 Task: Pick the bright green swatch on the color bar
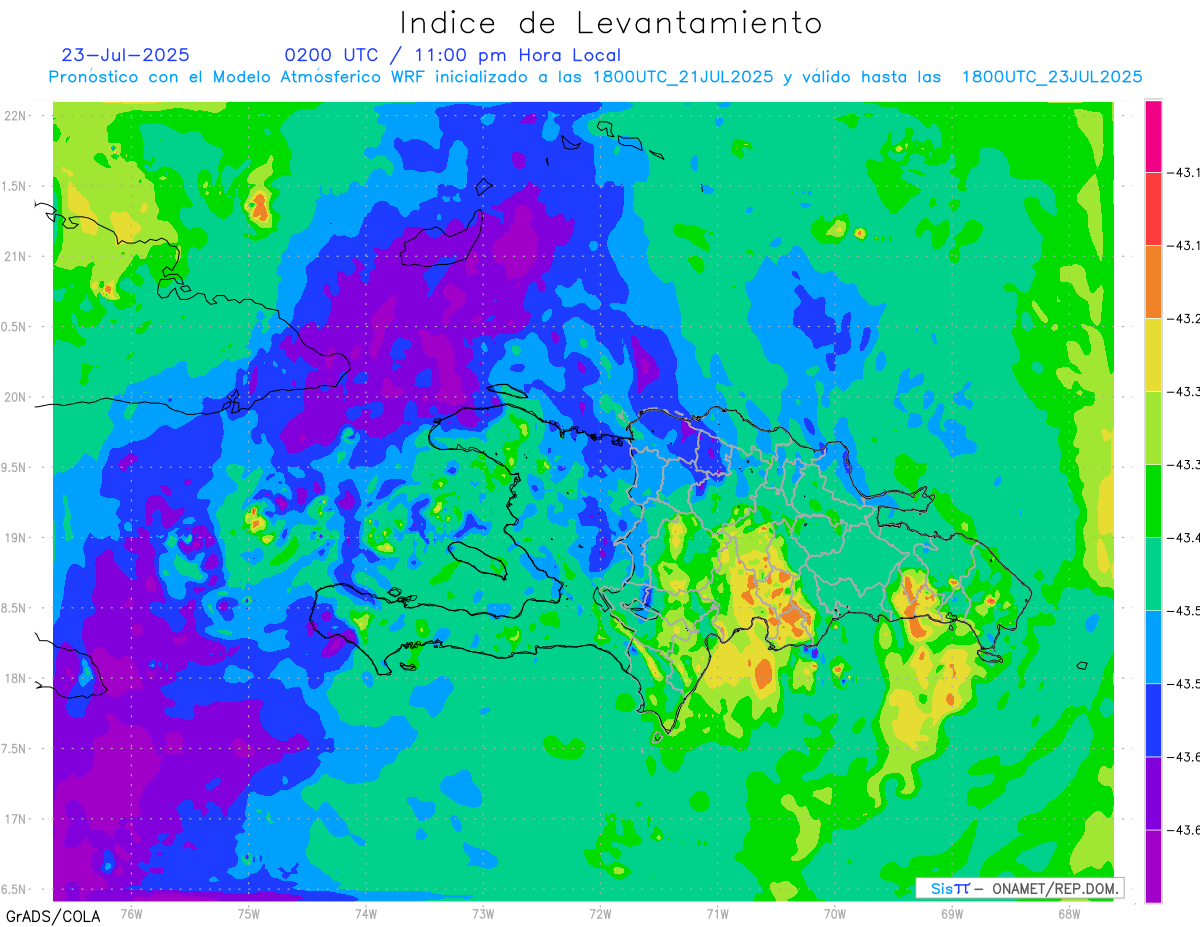1153,501
